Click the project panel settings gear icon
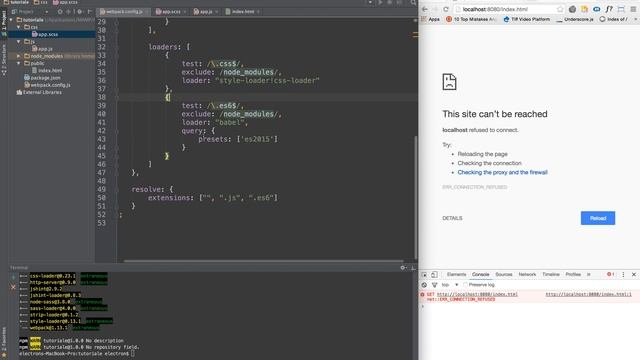 click(x=80, y=11)
